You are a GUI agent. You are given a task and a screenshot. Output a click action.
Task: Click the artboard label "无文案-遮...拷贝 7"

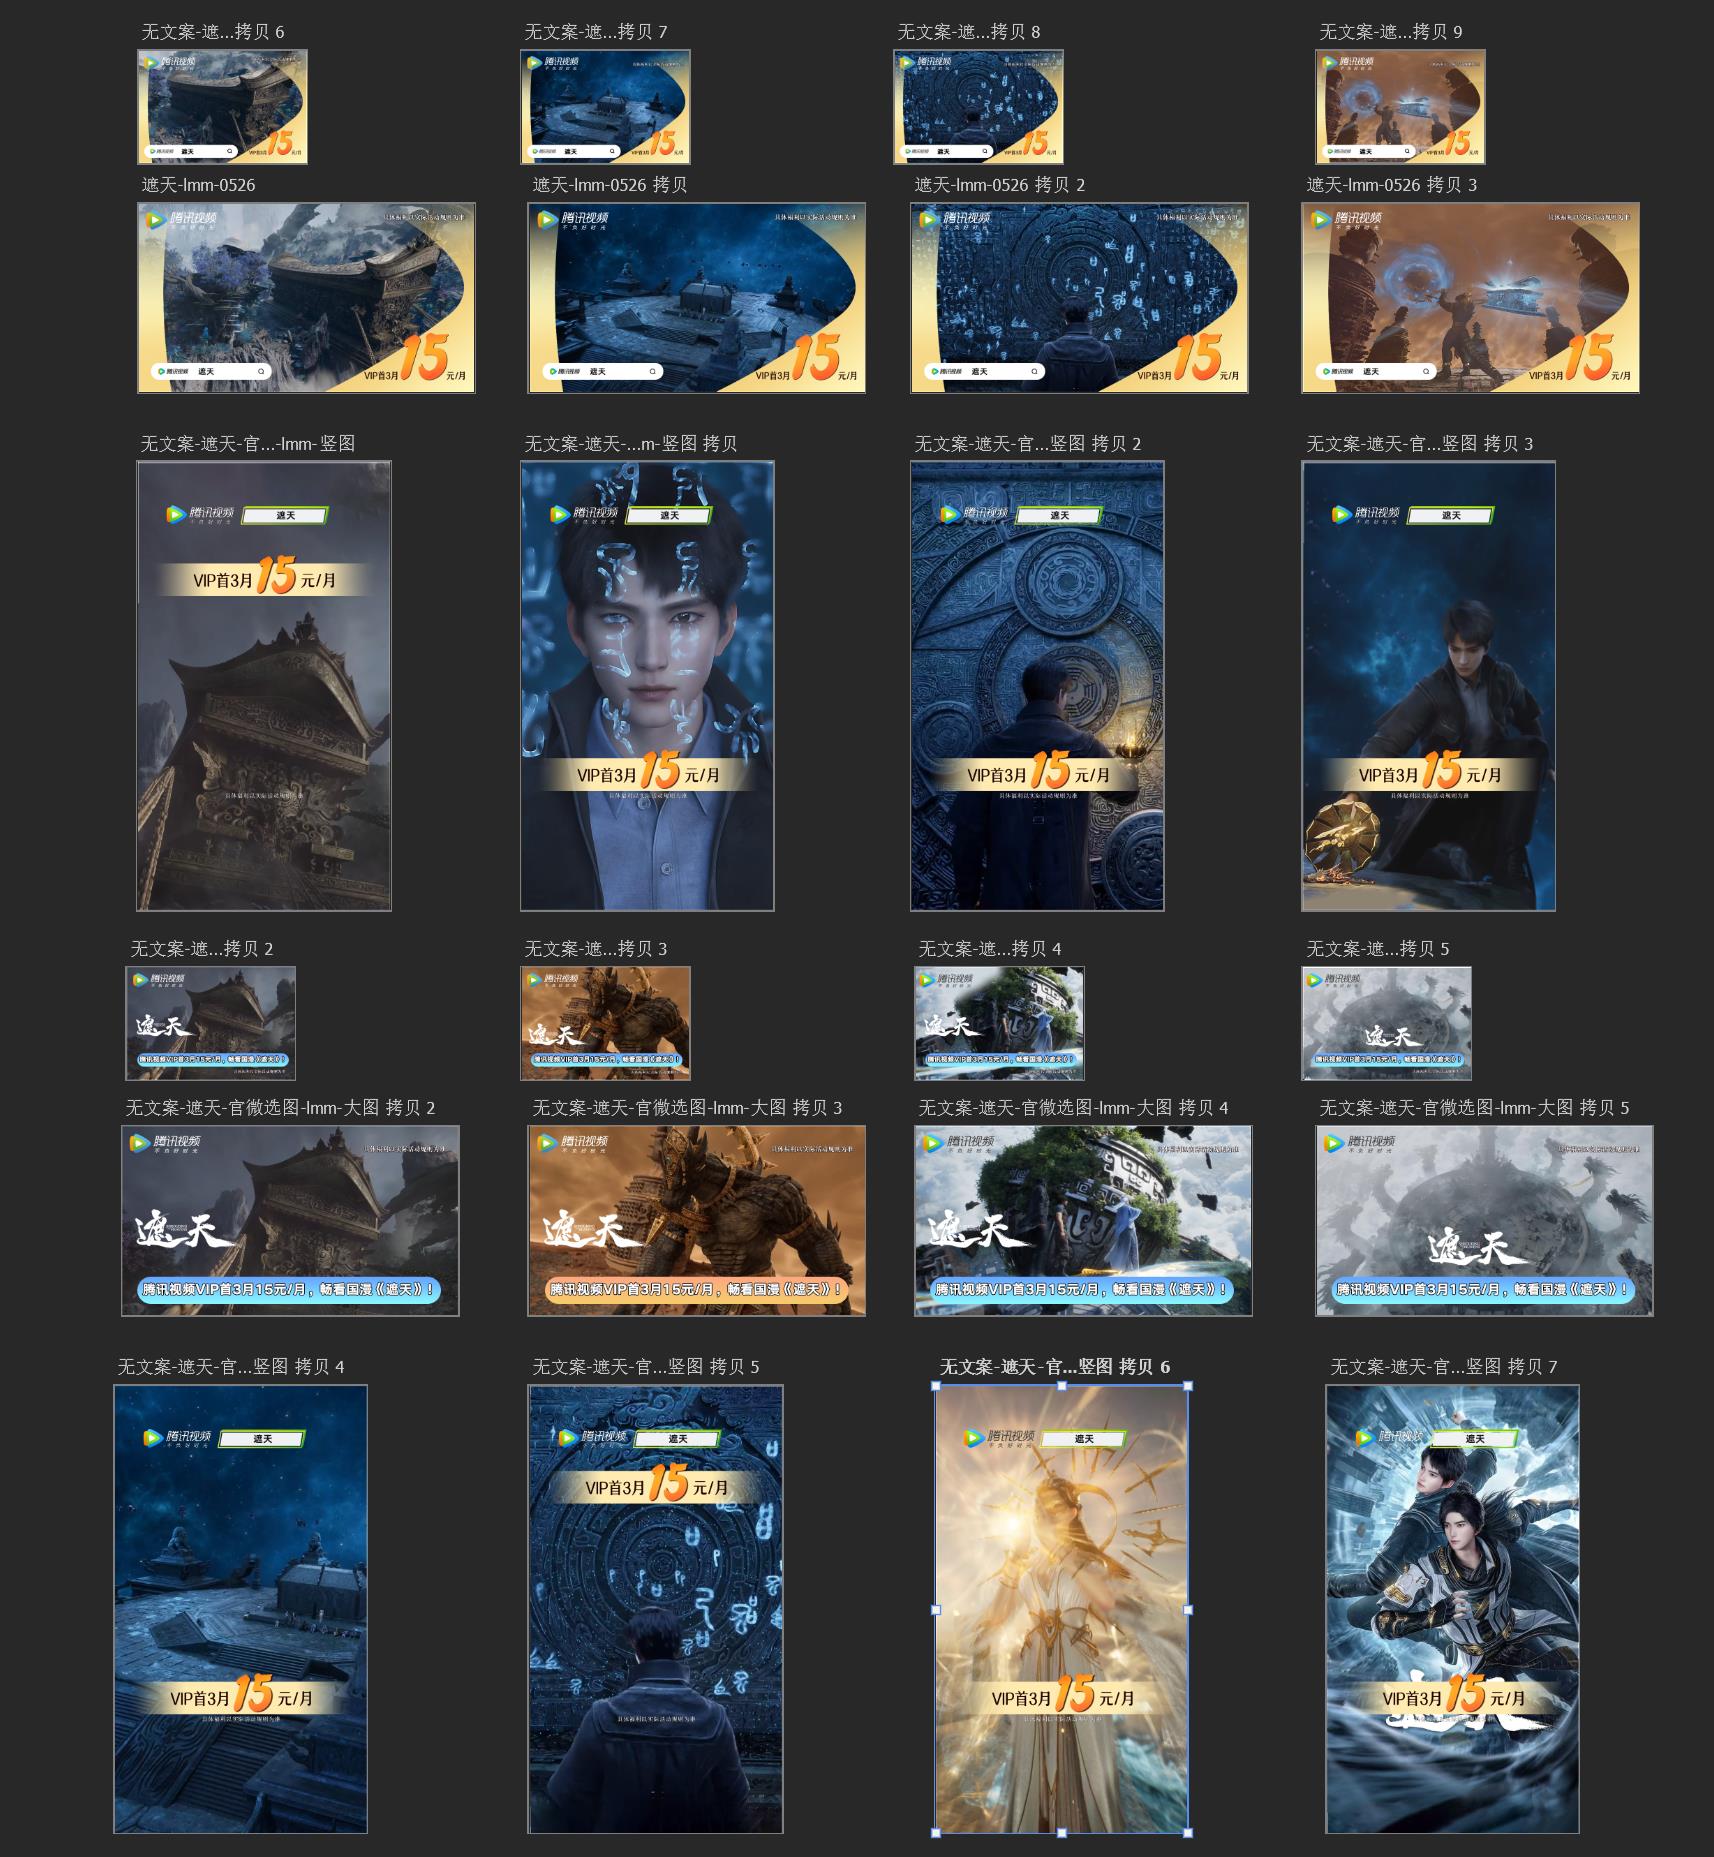[596, 32]
